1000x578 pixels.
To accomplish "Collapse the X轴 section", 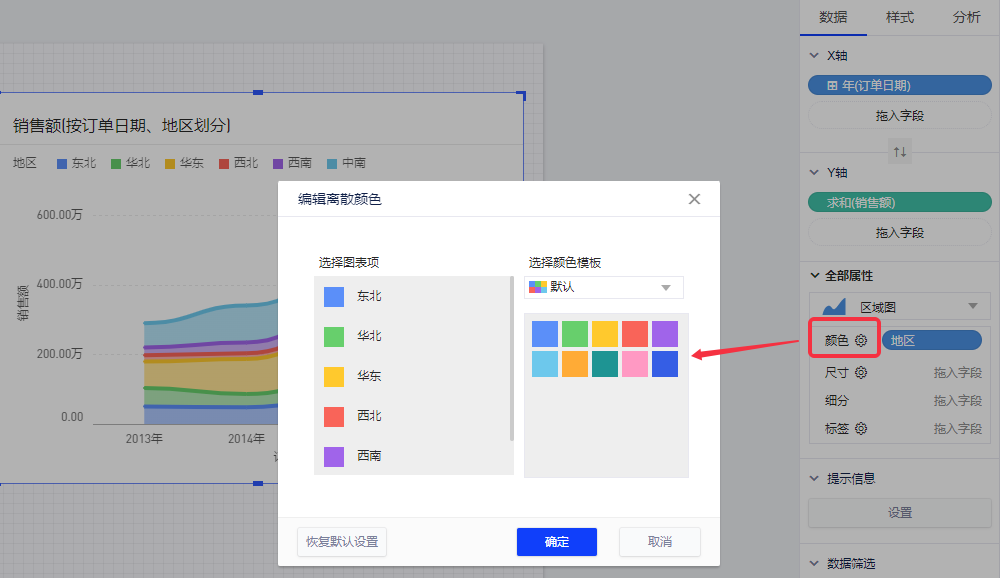I will tap(814, 56).
